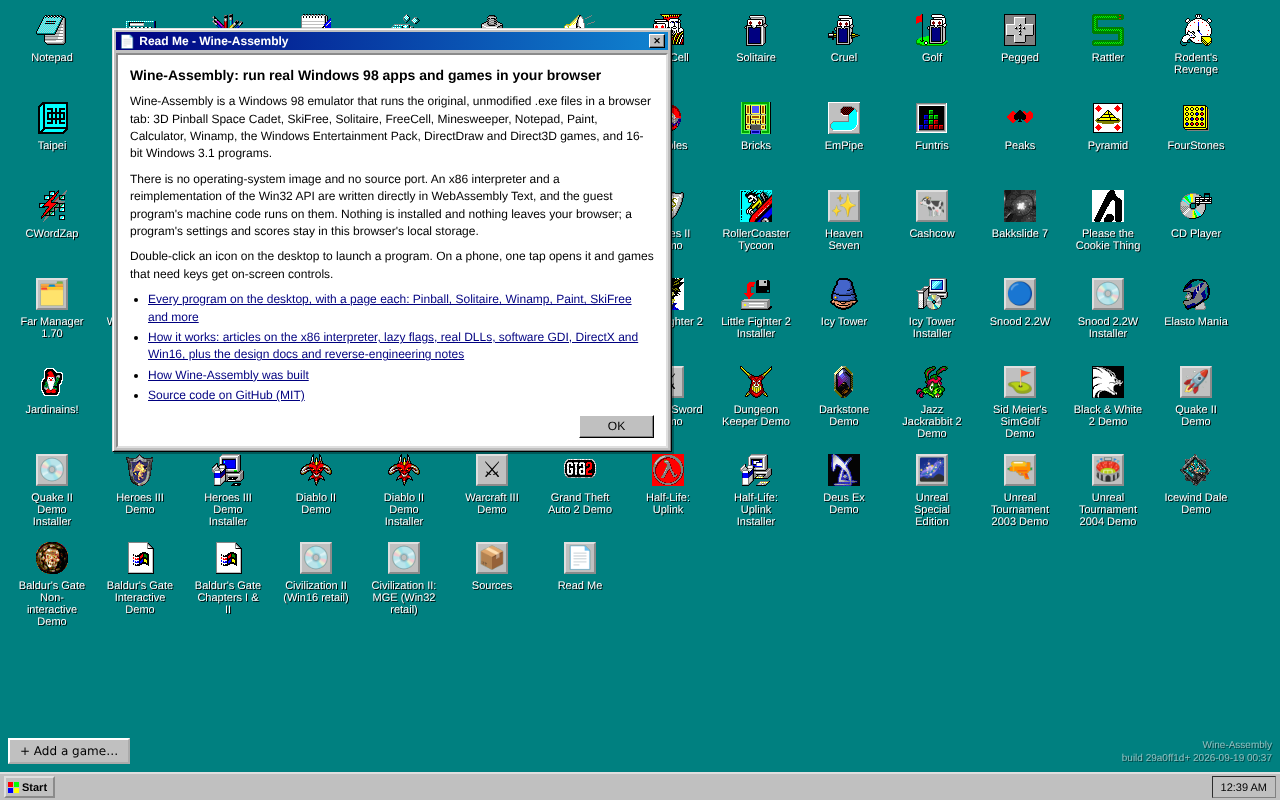
Task: Follow the 'How it works' articles link
Action: [393, 345]
